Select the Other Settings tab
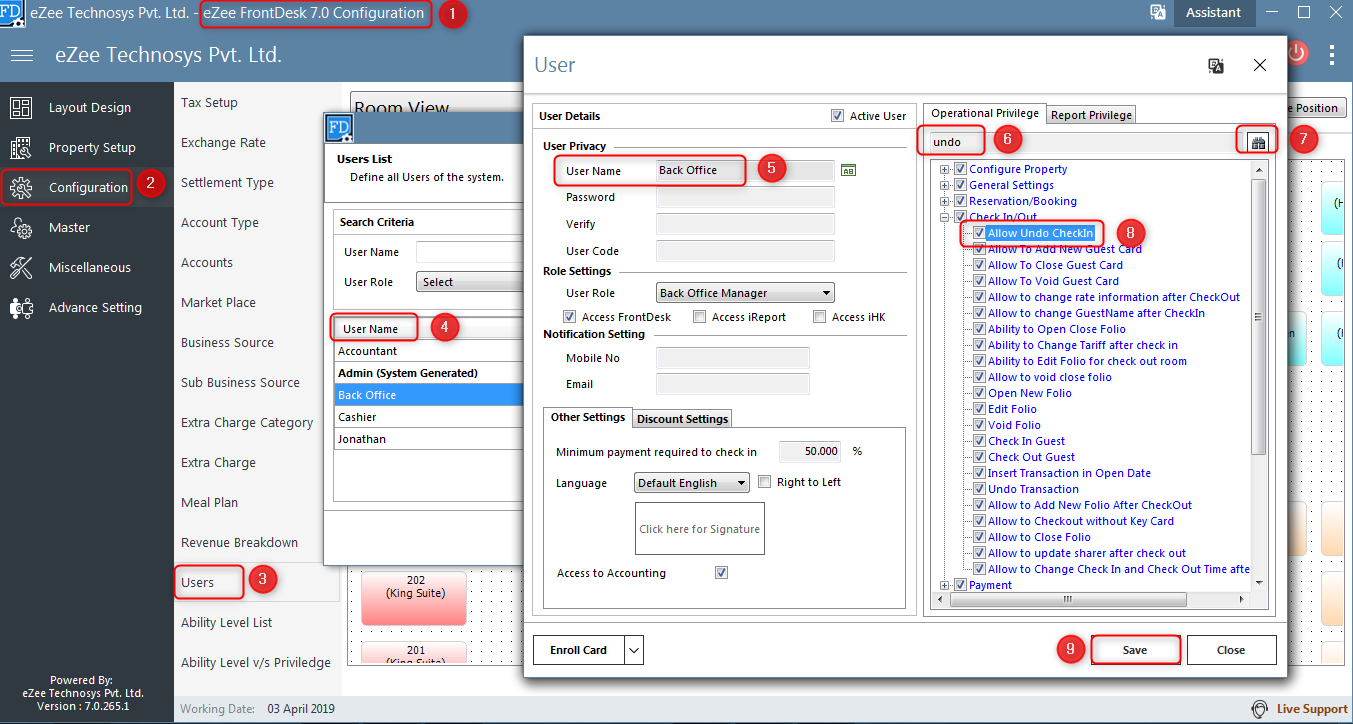 point(587,417)
